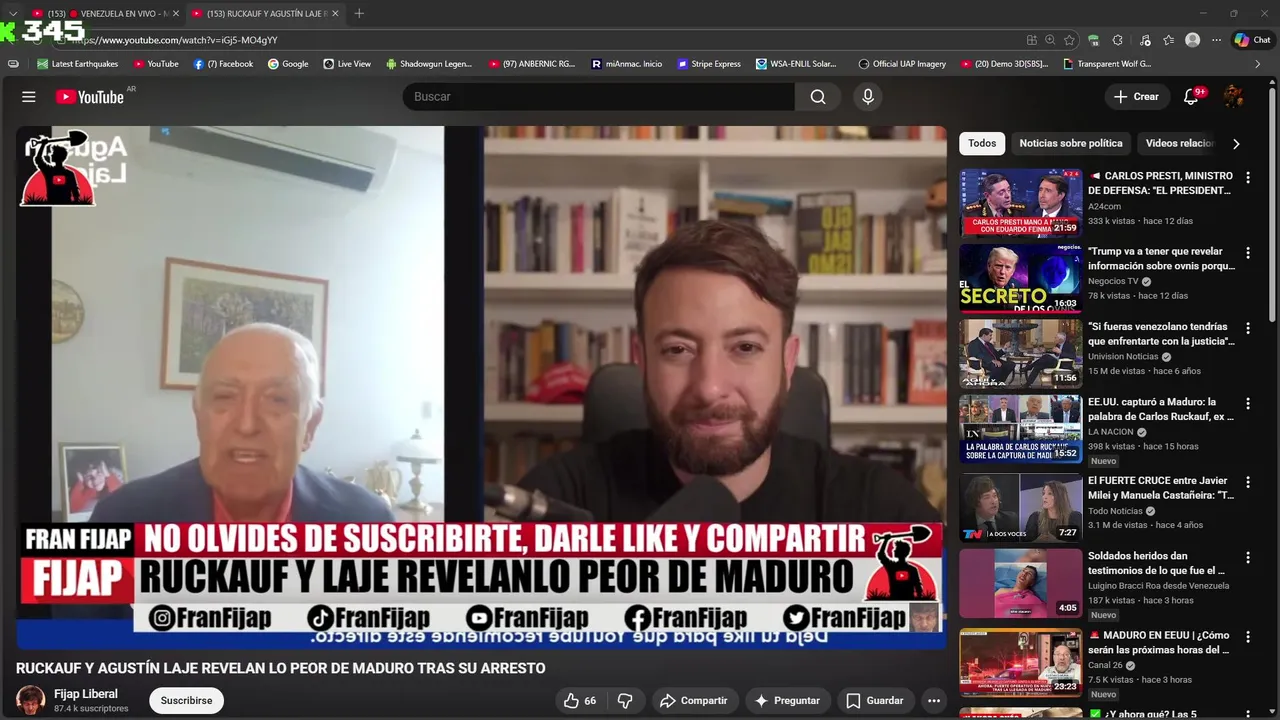Start voice search with microphone icon
Viewport: 1280px width, 720px height.
[x=868, y=97]
